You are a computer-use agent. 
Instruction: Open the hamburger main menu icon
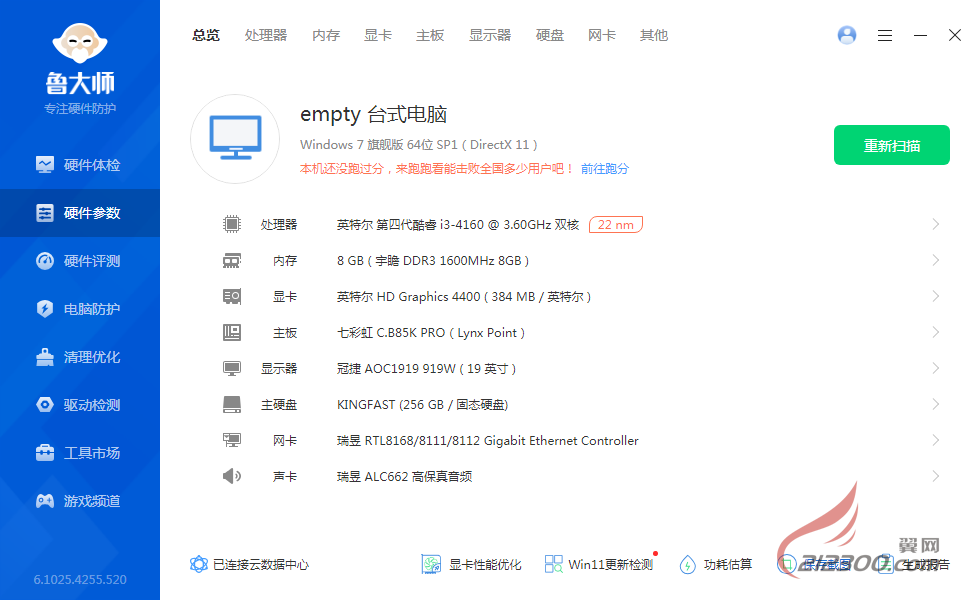click(x=884, y=36)
